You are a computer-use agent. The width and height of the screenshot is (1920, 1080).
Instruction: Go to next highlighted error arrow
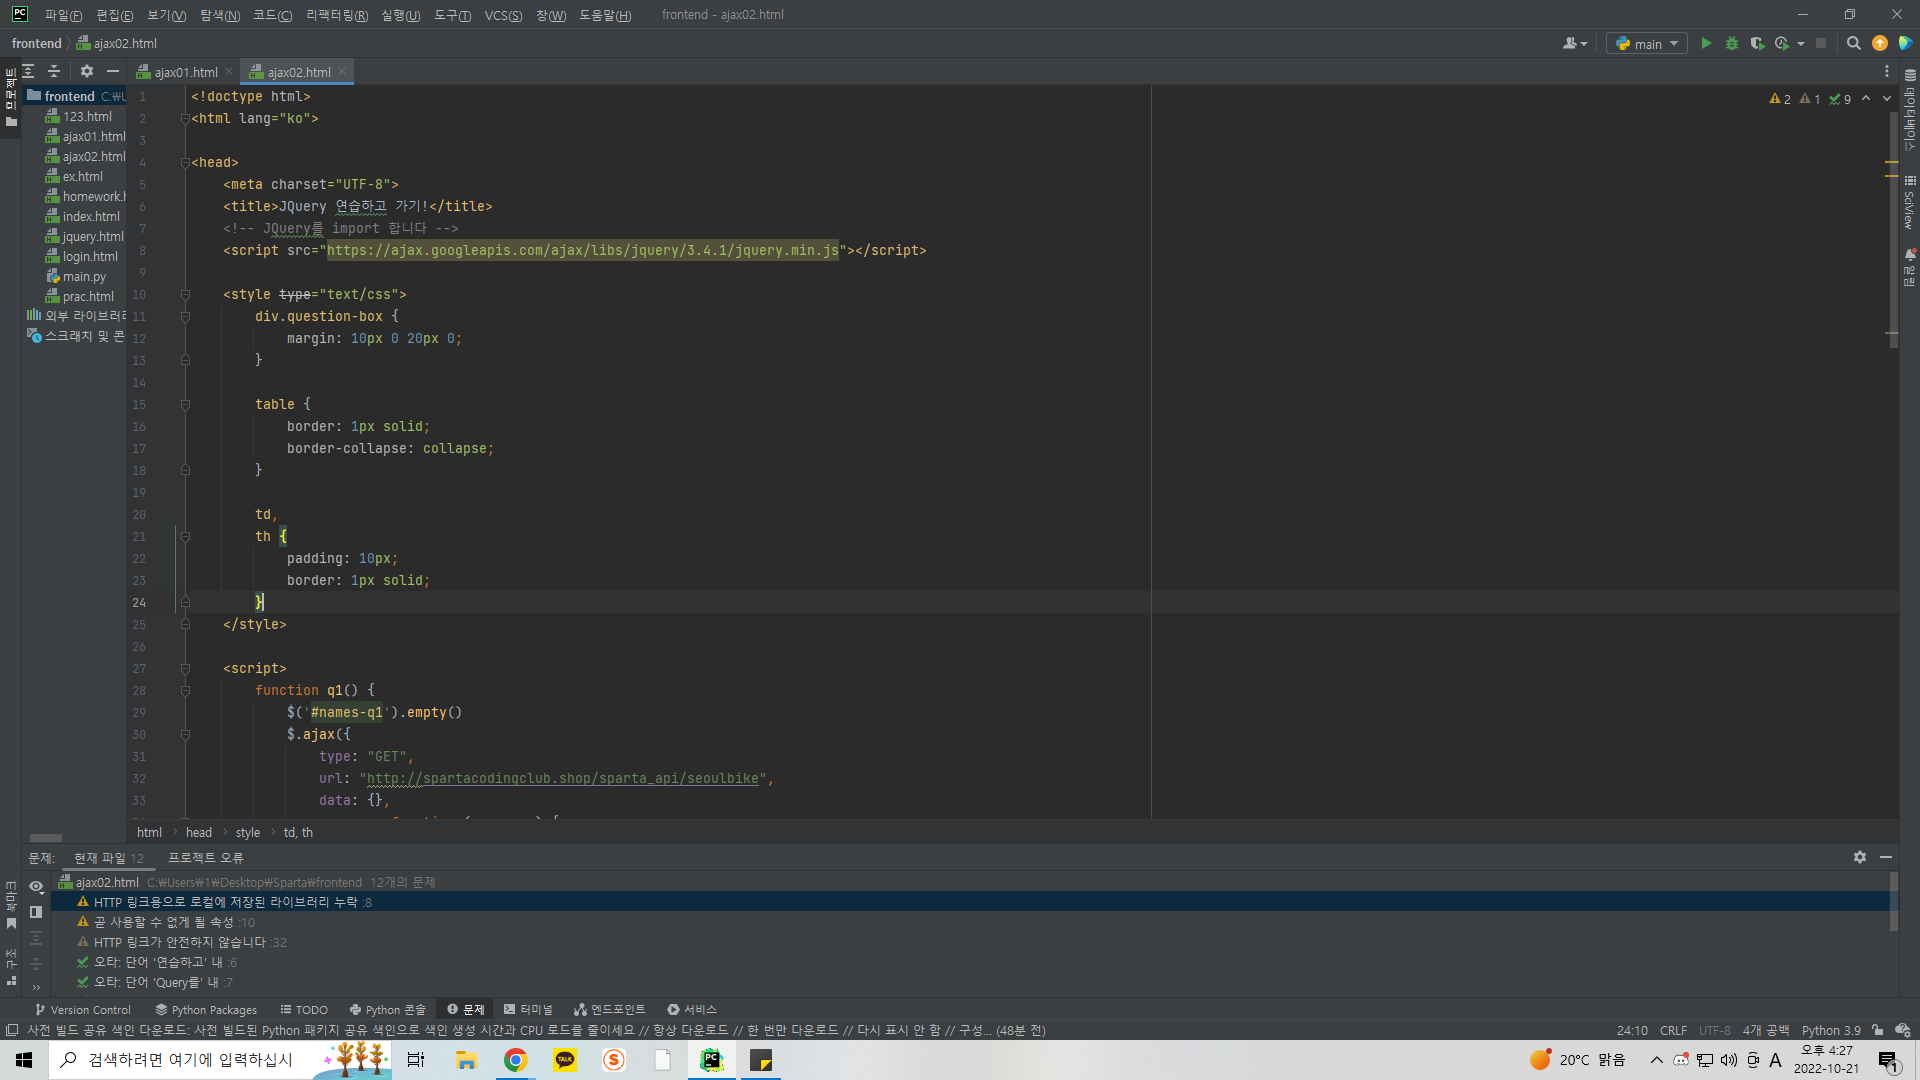click(1887, 98)
